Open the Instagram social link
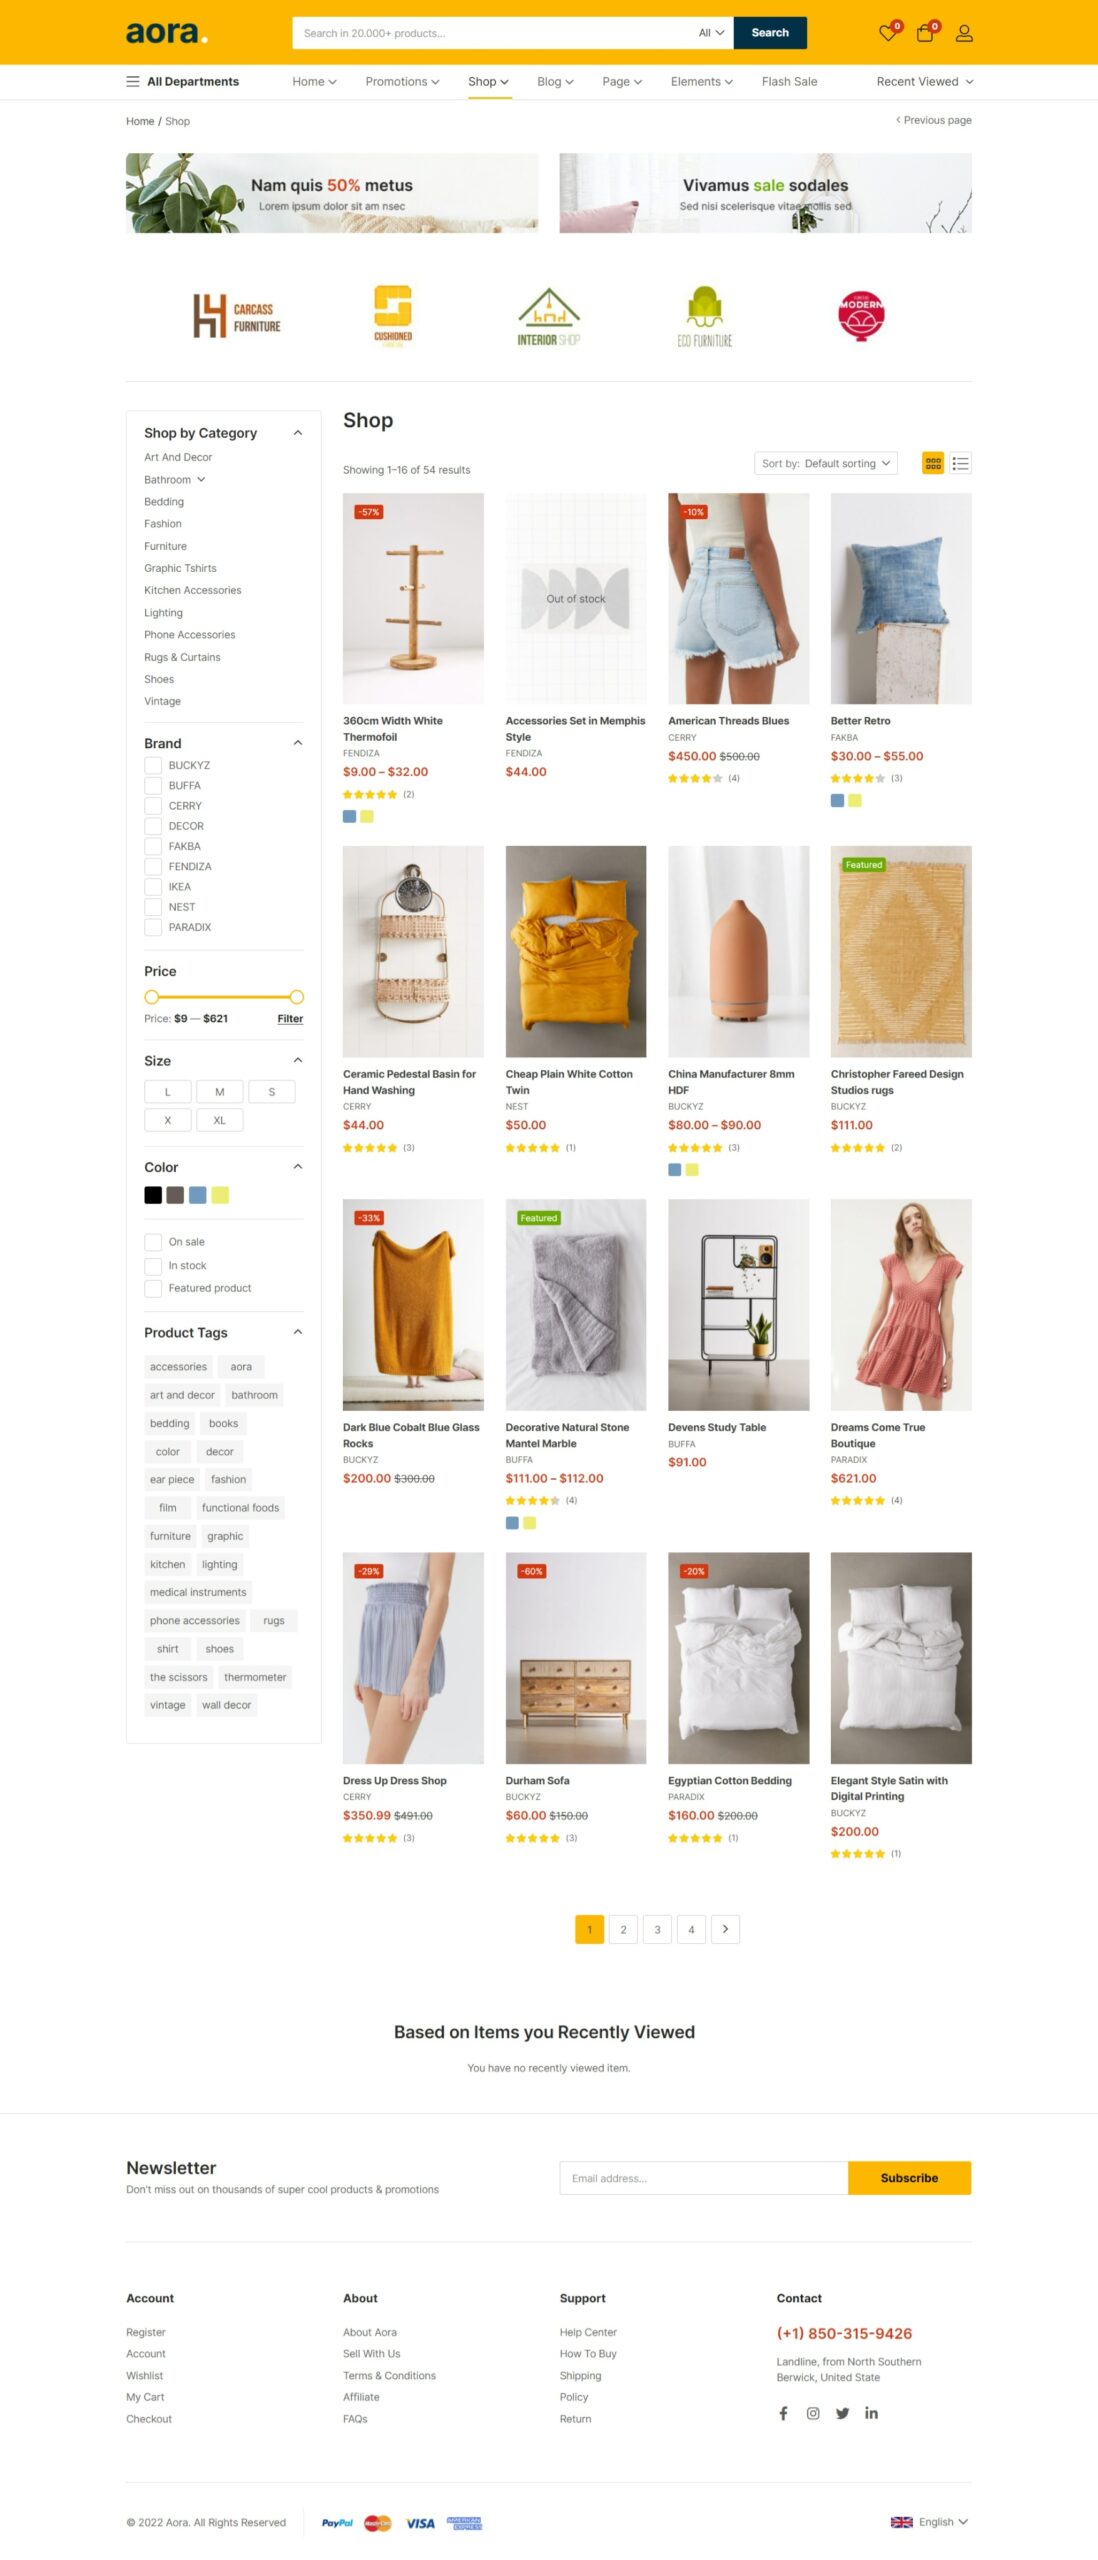Image resolution: width=1098 pixels, height=2560 pixels. (813, 2413)
